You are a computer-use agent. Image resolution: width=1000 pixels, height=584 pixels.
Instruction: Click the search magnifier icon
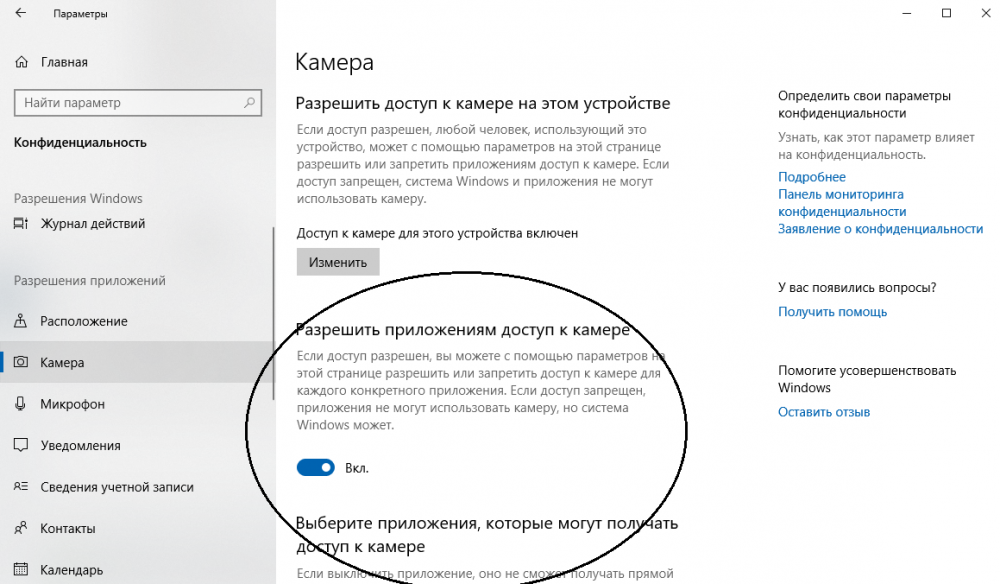[249, 102]
